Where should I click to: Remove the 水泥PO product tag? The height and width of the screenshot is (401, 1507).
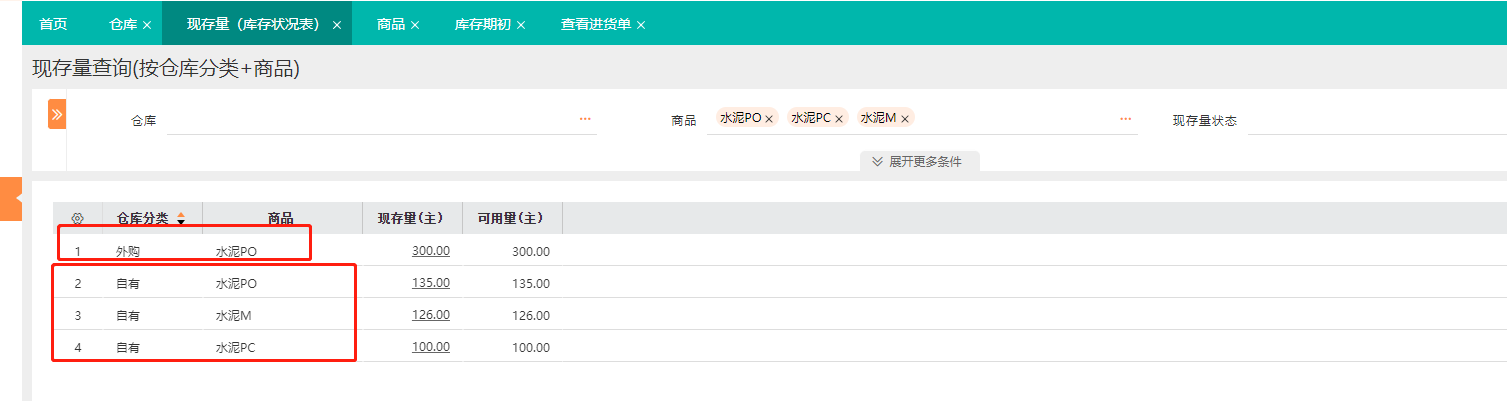769,119
